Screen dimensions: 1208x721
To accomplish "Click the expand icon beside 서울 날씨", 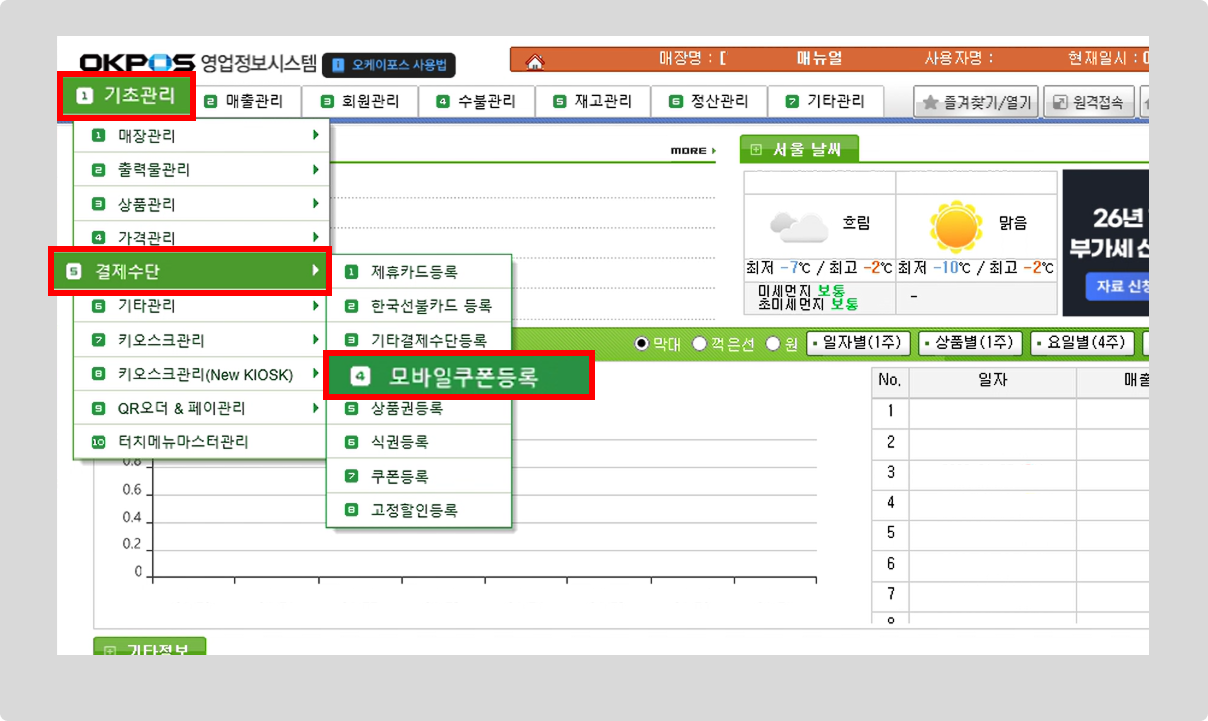I will pyautogui.click(x=756, y=149).
